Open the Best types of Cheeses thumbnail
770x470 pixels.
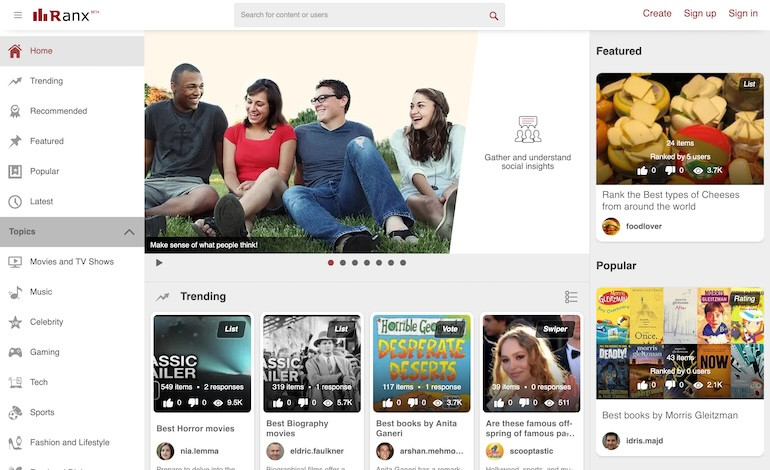click(x=679, y=128)
